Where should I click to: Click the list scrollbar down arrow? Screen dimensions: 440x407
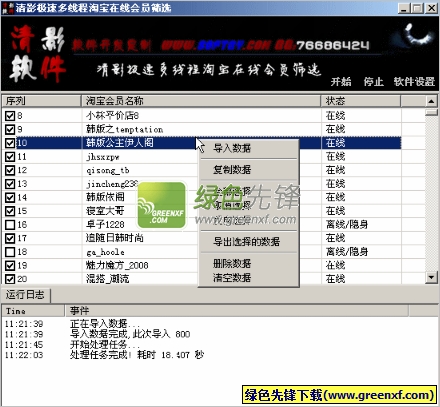click(x=431, y=277)
